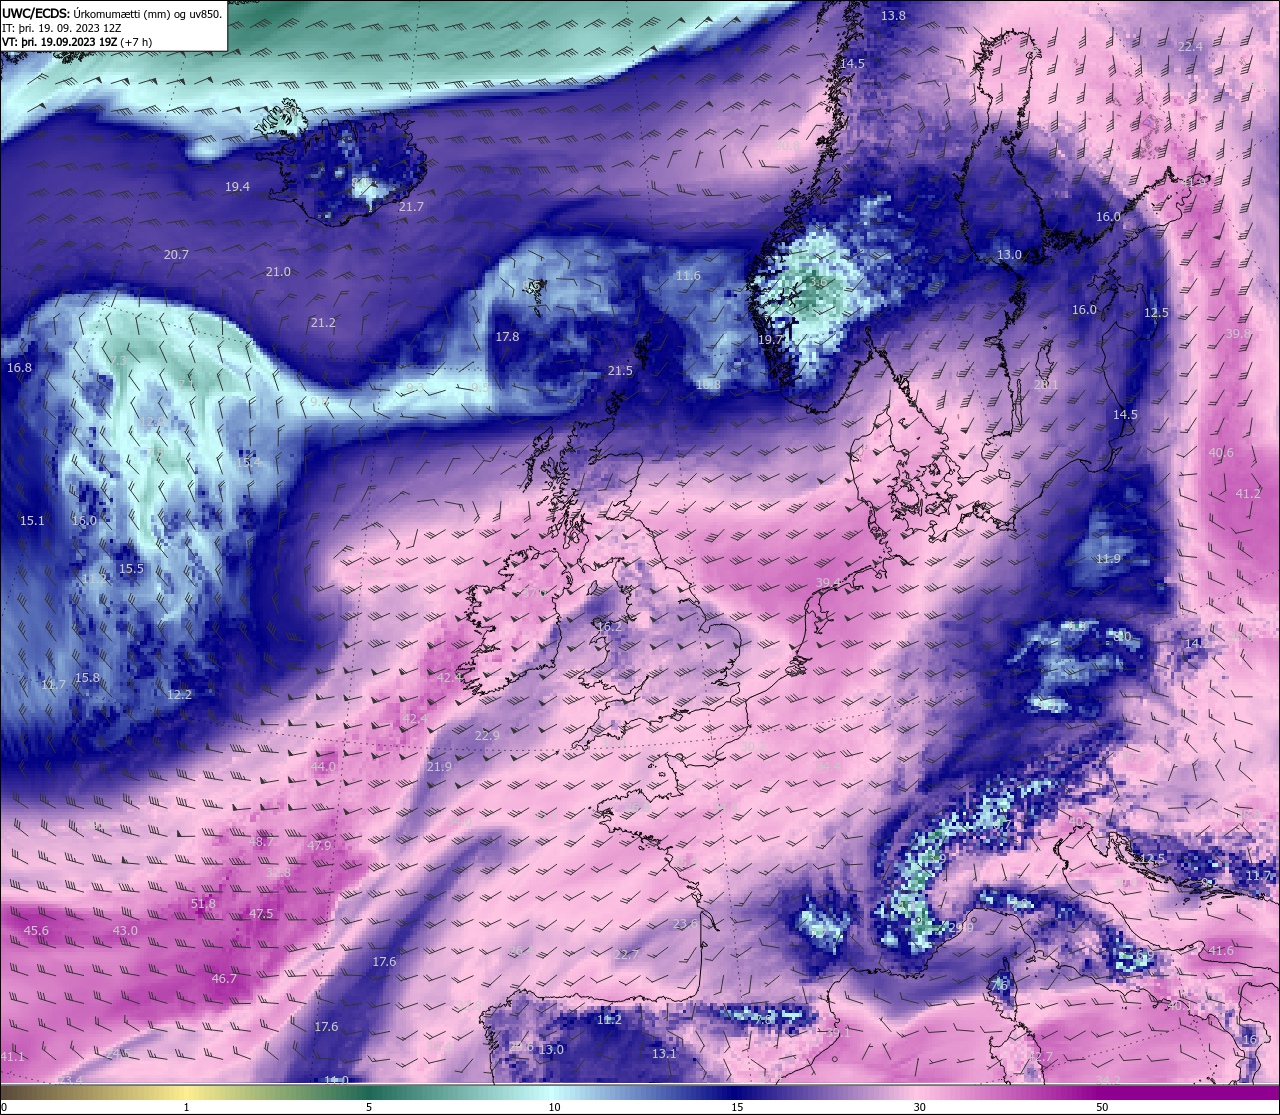Click the map value '21.9'
This screenshot has height=1115, width=1280.
click(x=439, y=767)
